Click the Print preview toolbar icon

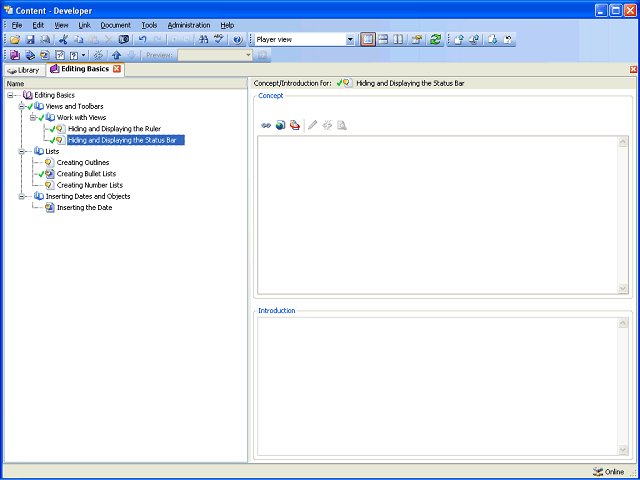45,40
